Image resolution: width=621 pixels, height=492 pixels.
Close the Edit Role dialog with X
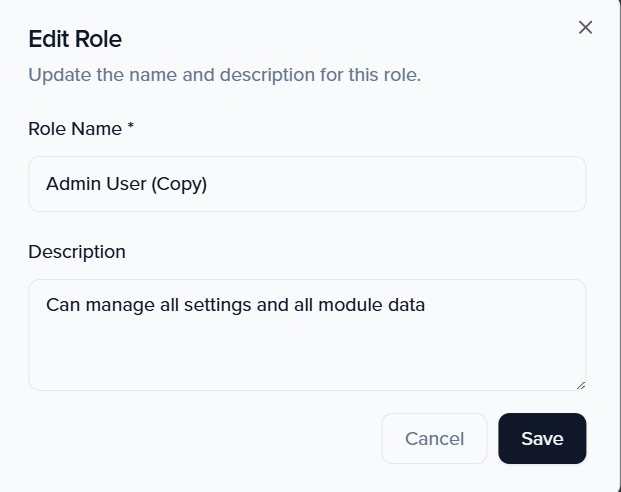pyautogui.click(x=585, y=27)
